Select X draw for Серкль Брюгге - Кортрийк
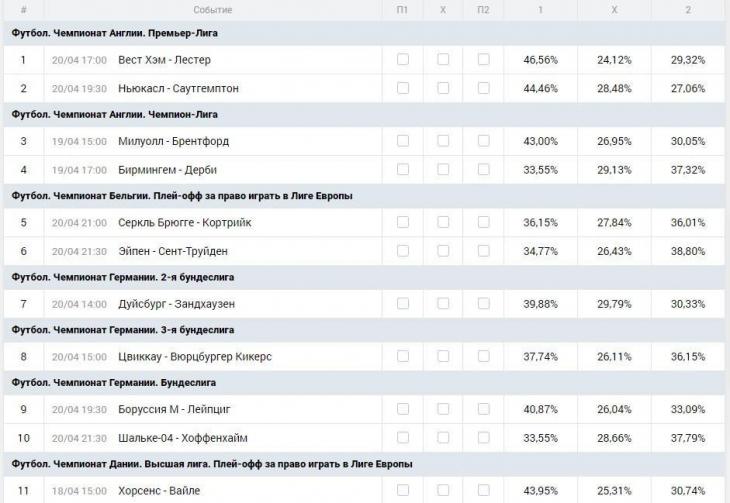Viewport: 730px width, 503px height. tap(443, 222)
